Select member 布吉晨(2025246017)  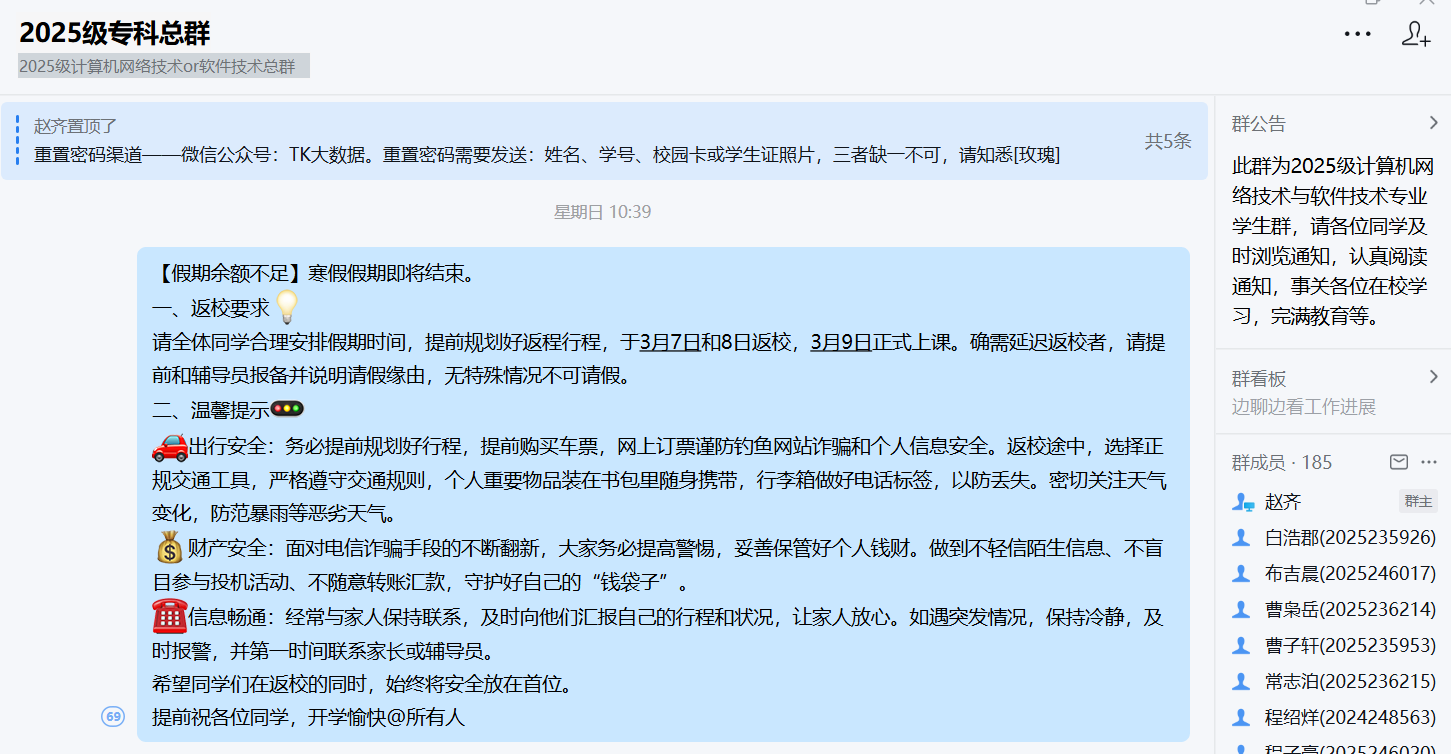[x=1350, y=574]
